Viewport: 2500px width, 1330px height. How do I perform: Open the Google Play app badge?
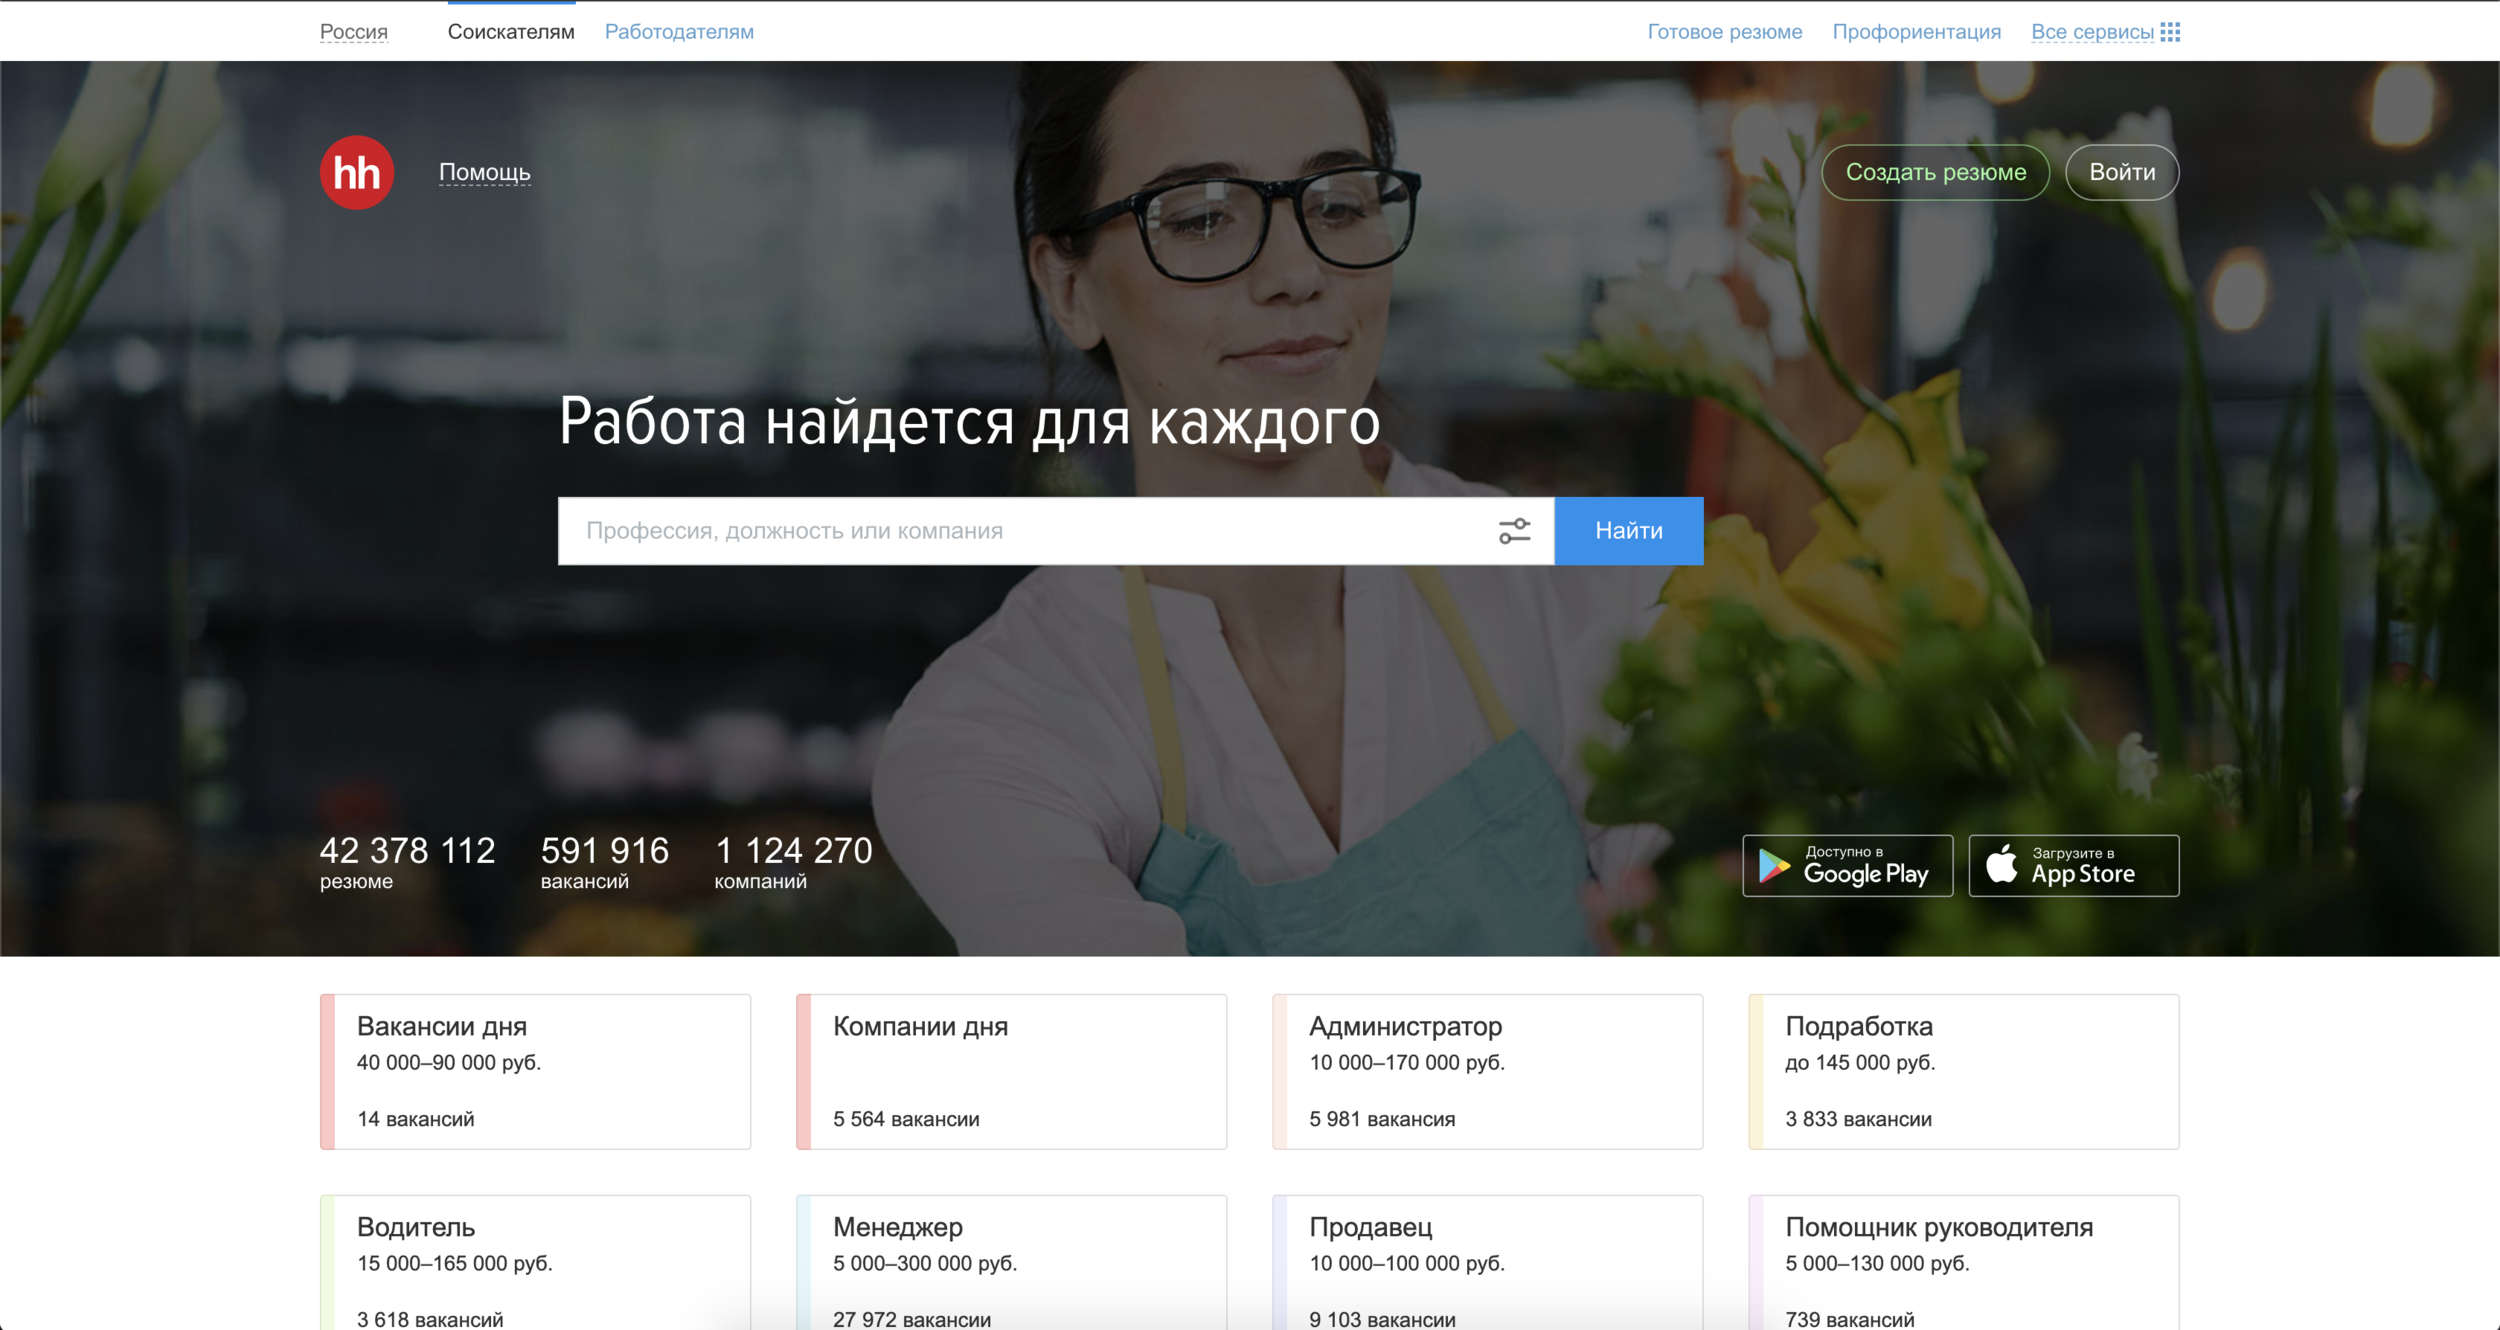tap(1847, 866)
